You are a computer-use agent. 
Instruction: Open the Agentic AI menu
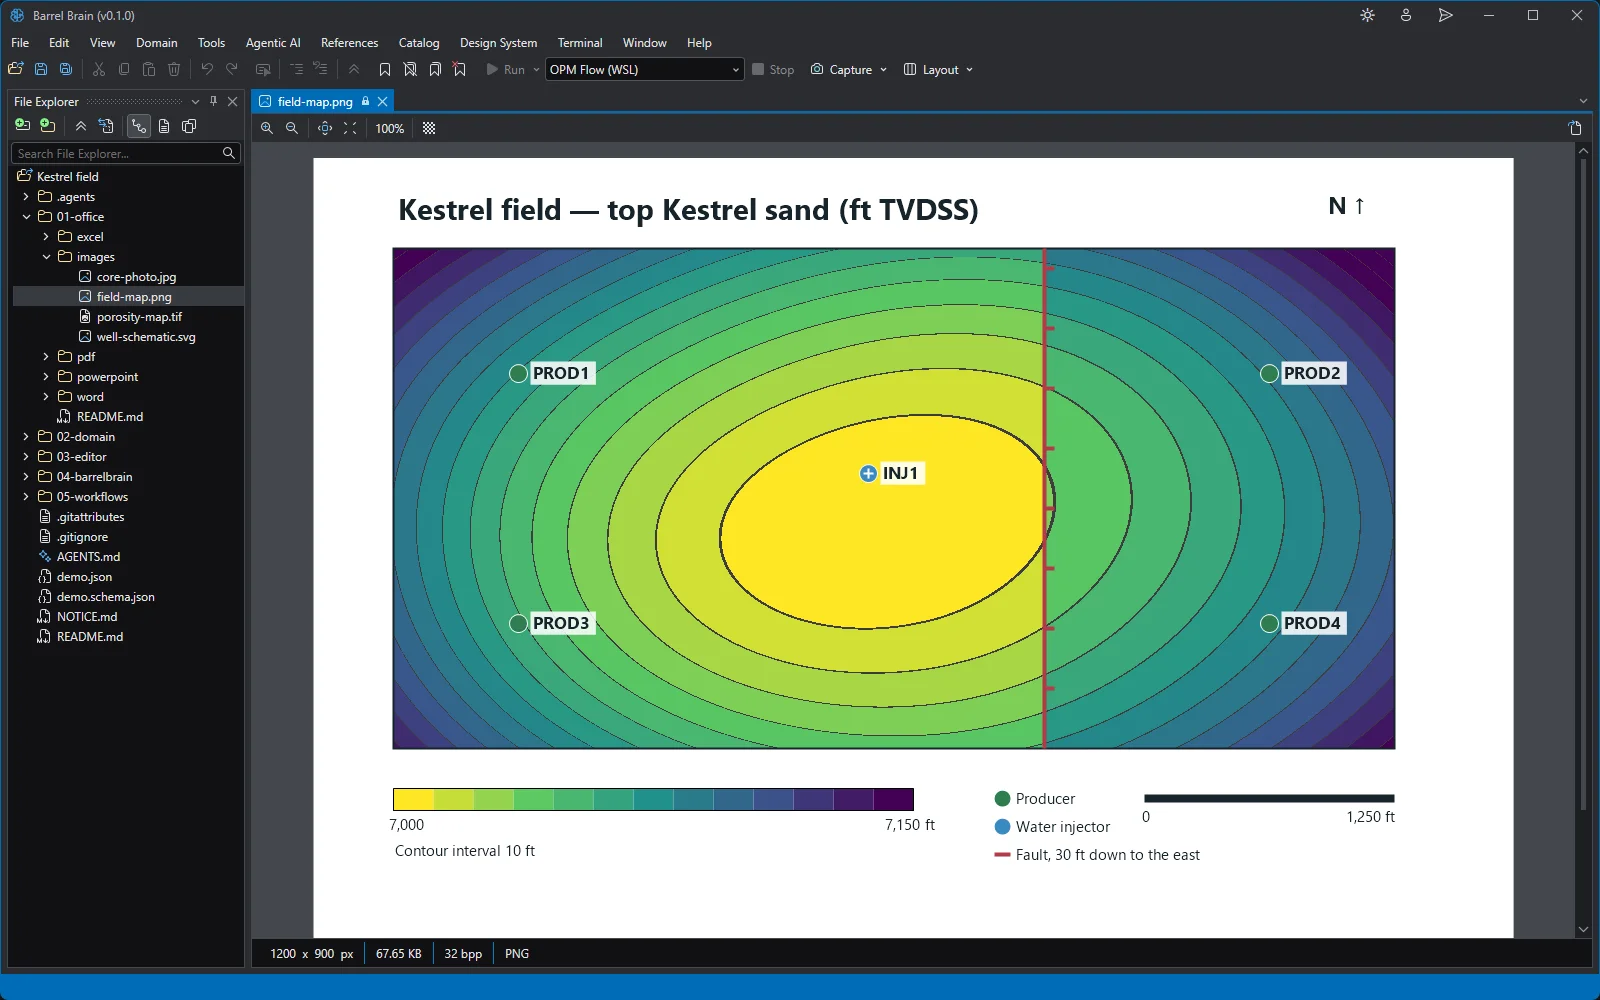tap(273, 43)
